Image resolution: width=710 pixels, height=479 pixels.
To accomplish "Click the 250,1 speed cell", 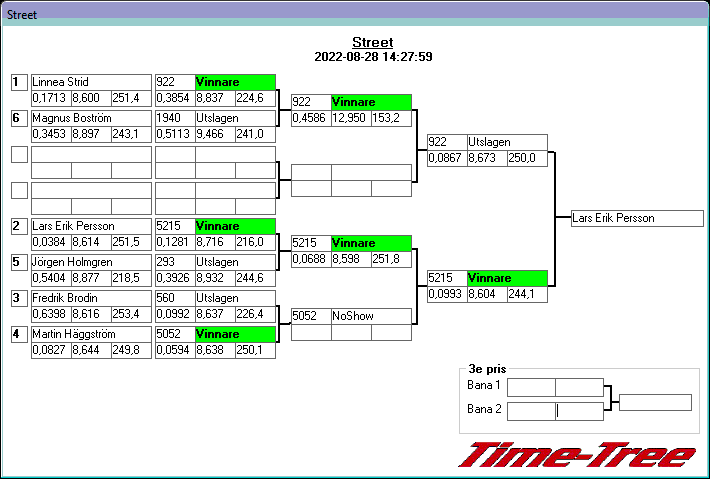I will pyautogui.click(x=255, y=350).
